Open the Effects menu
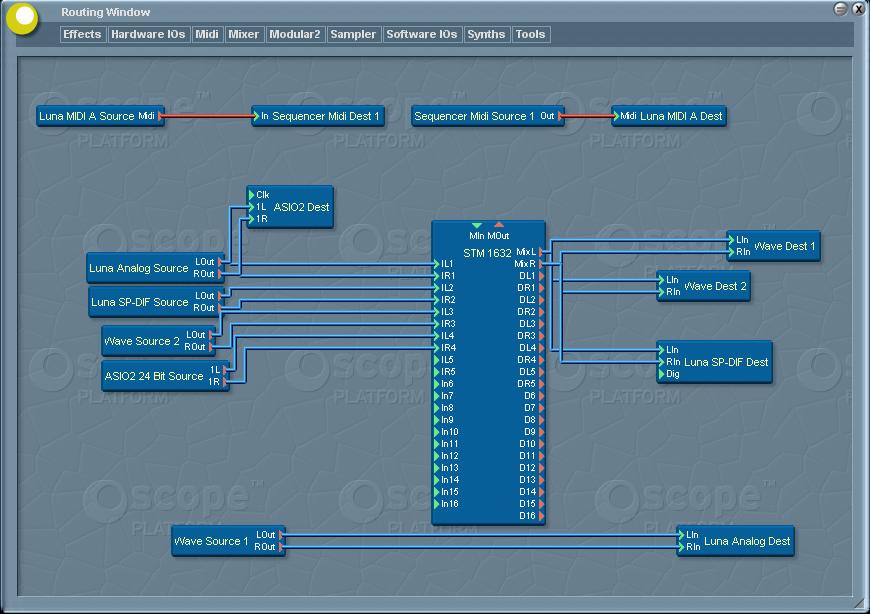 click(82, 34)
